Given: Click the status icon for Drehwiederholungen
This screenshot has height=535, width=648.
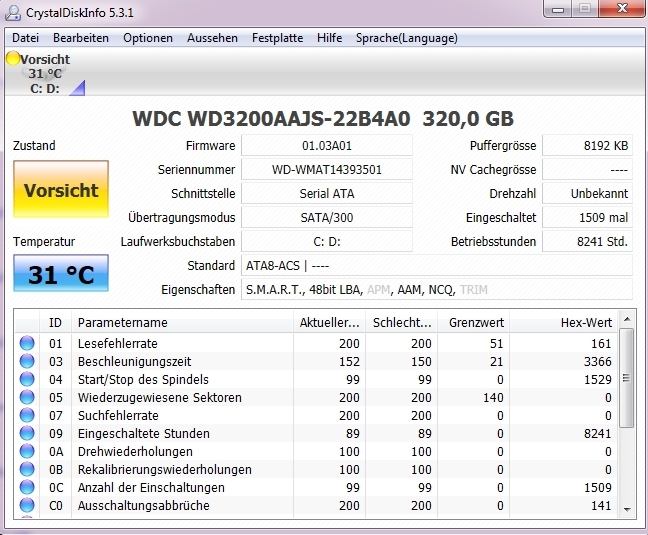Looking at the screenshot, I should (27, 451).
